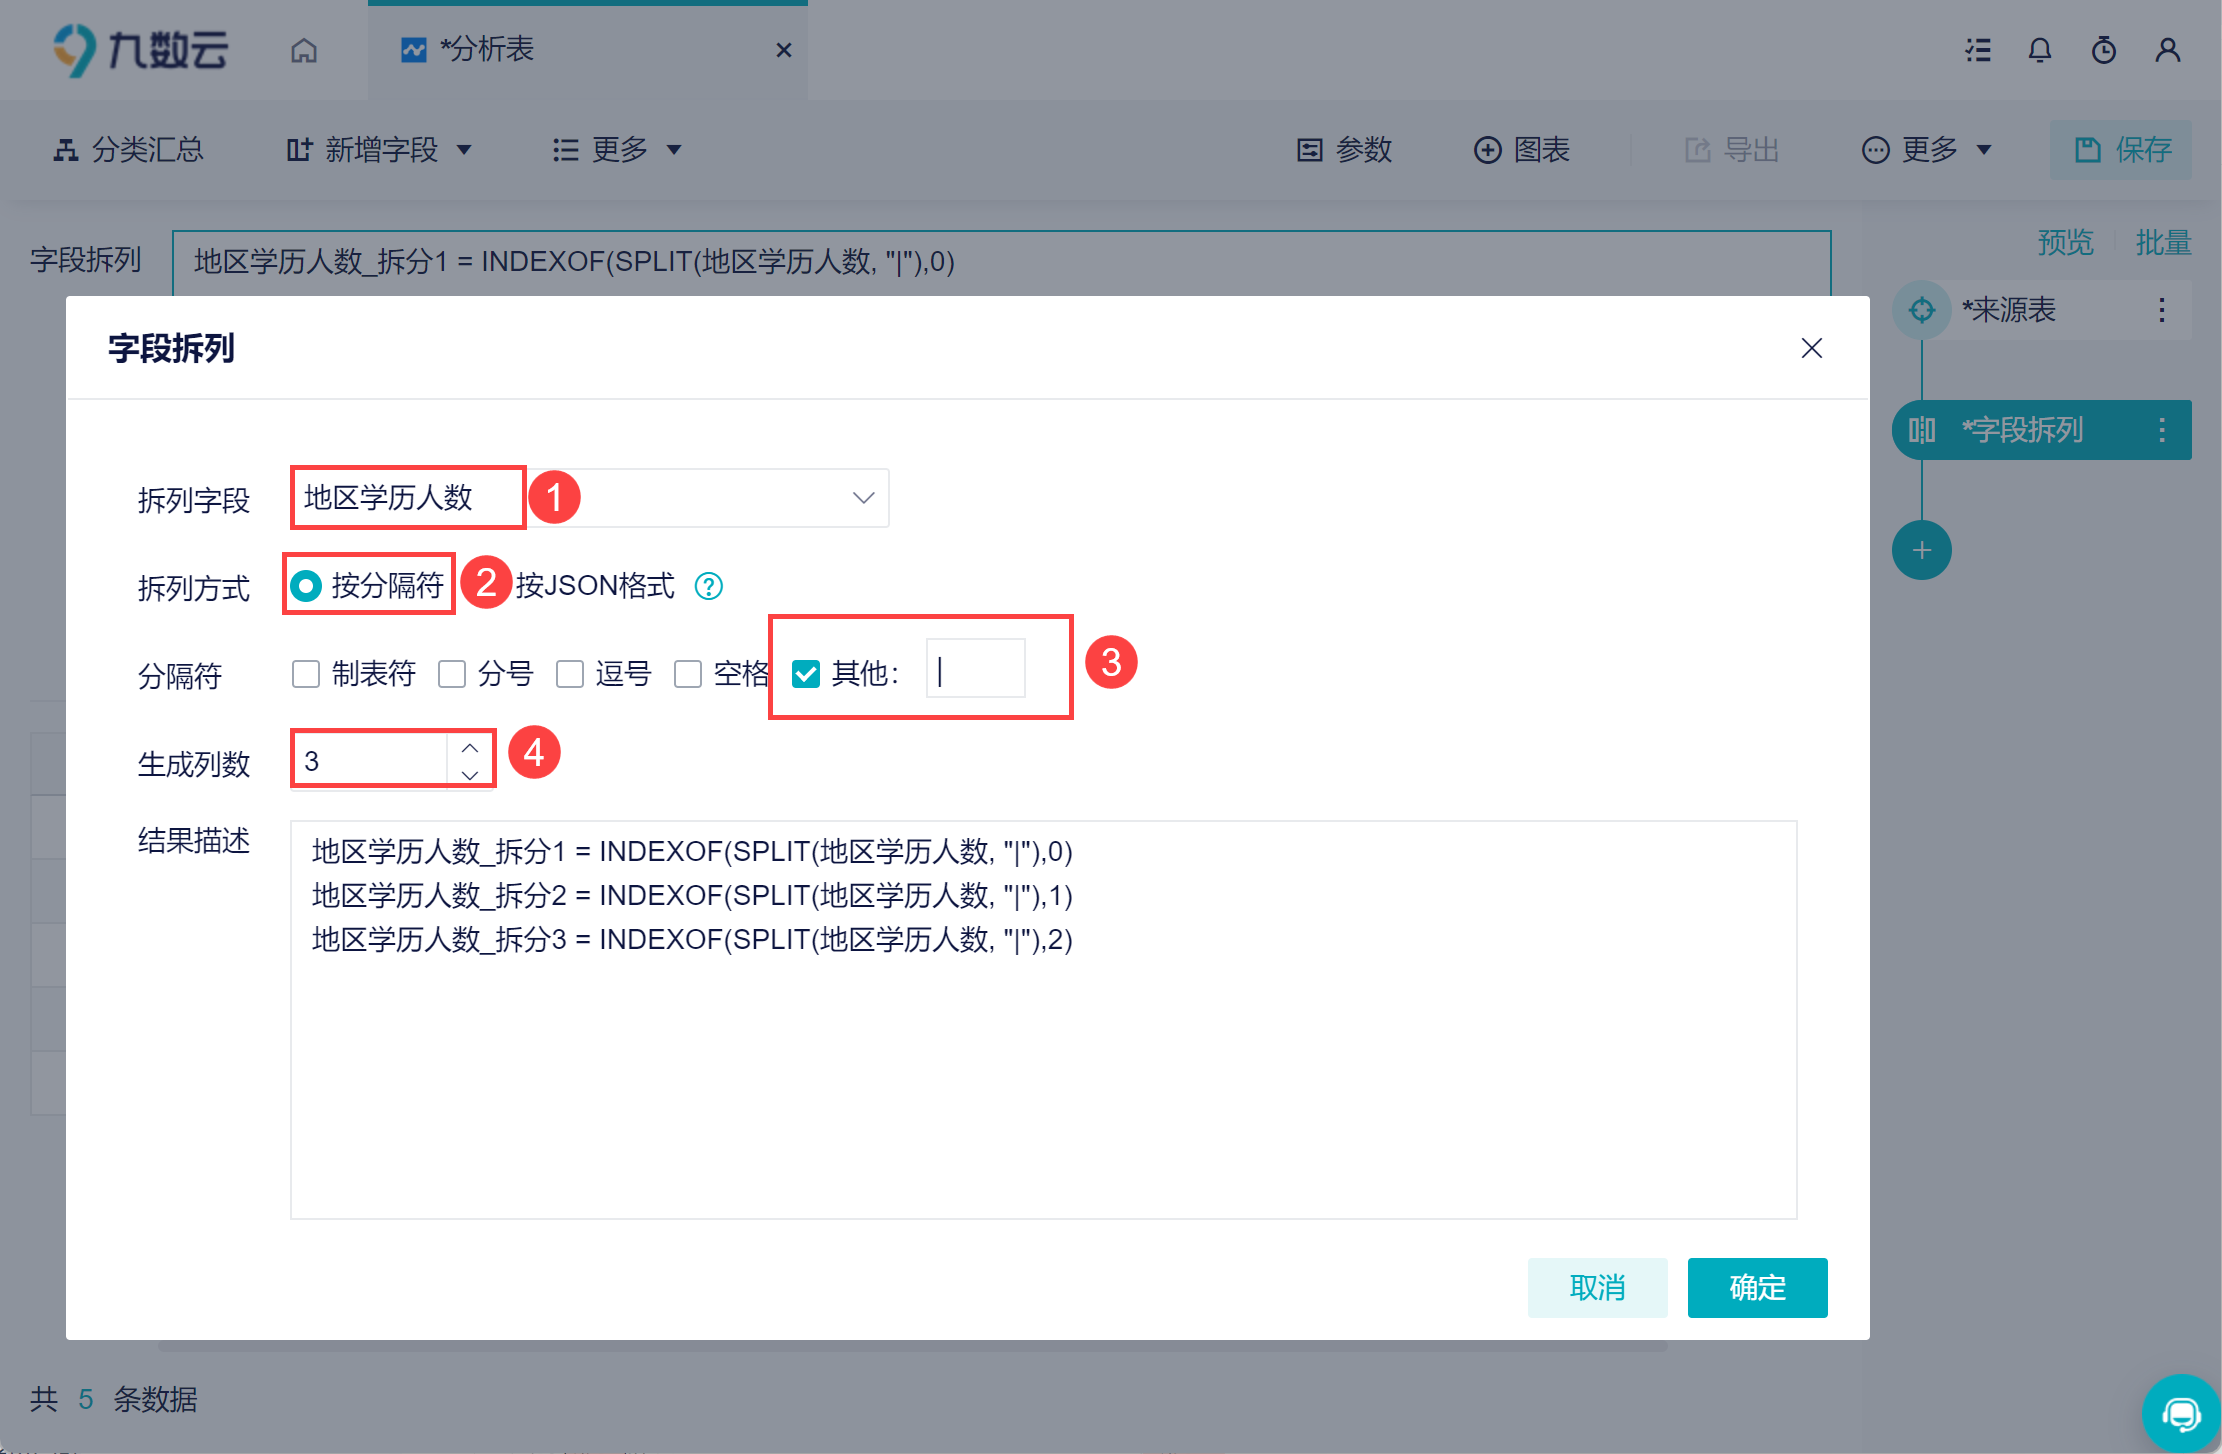2222x1454 pixels.
Task: Check the 逗号 delimiter checkbox
Action: [x=570, y=674]
